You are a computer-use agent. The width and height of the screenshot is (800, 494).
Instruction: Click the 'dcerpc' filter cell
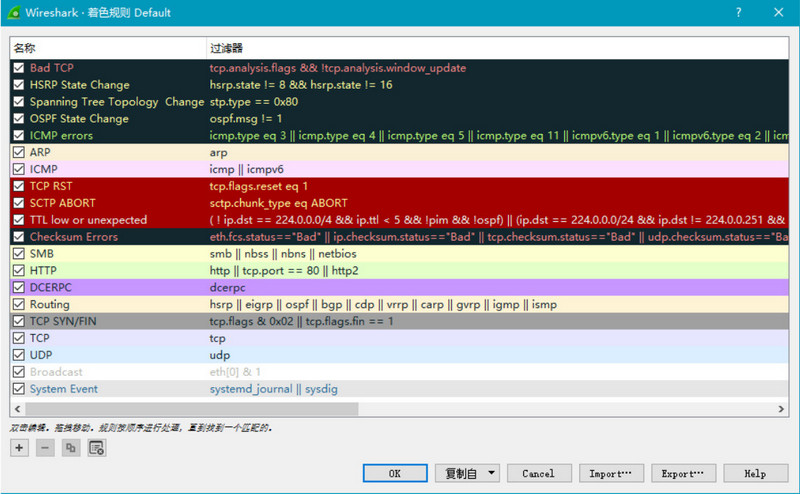click(228, 287)
